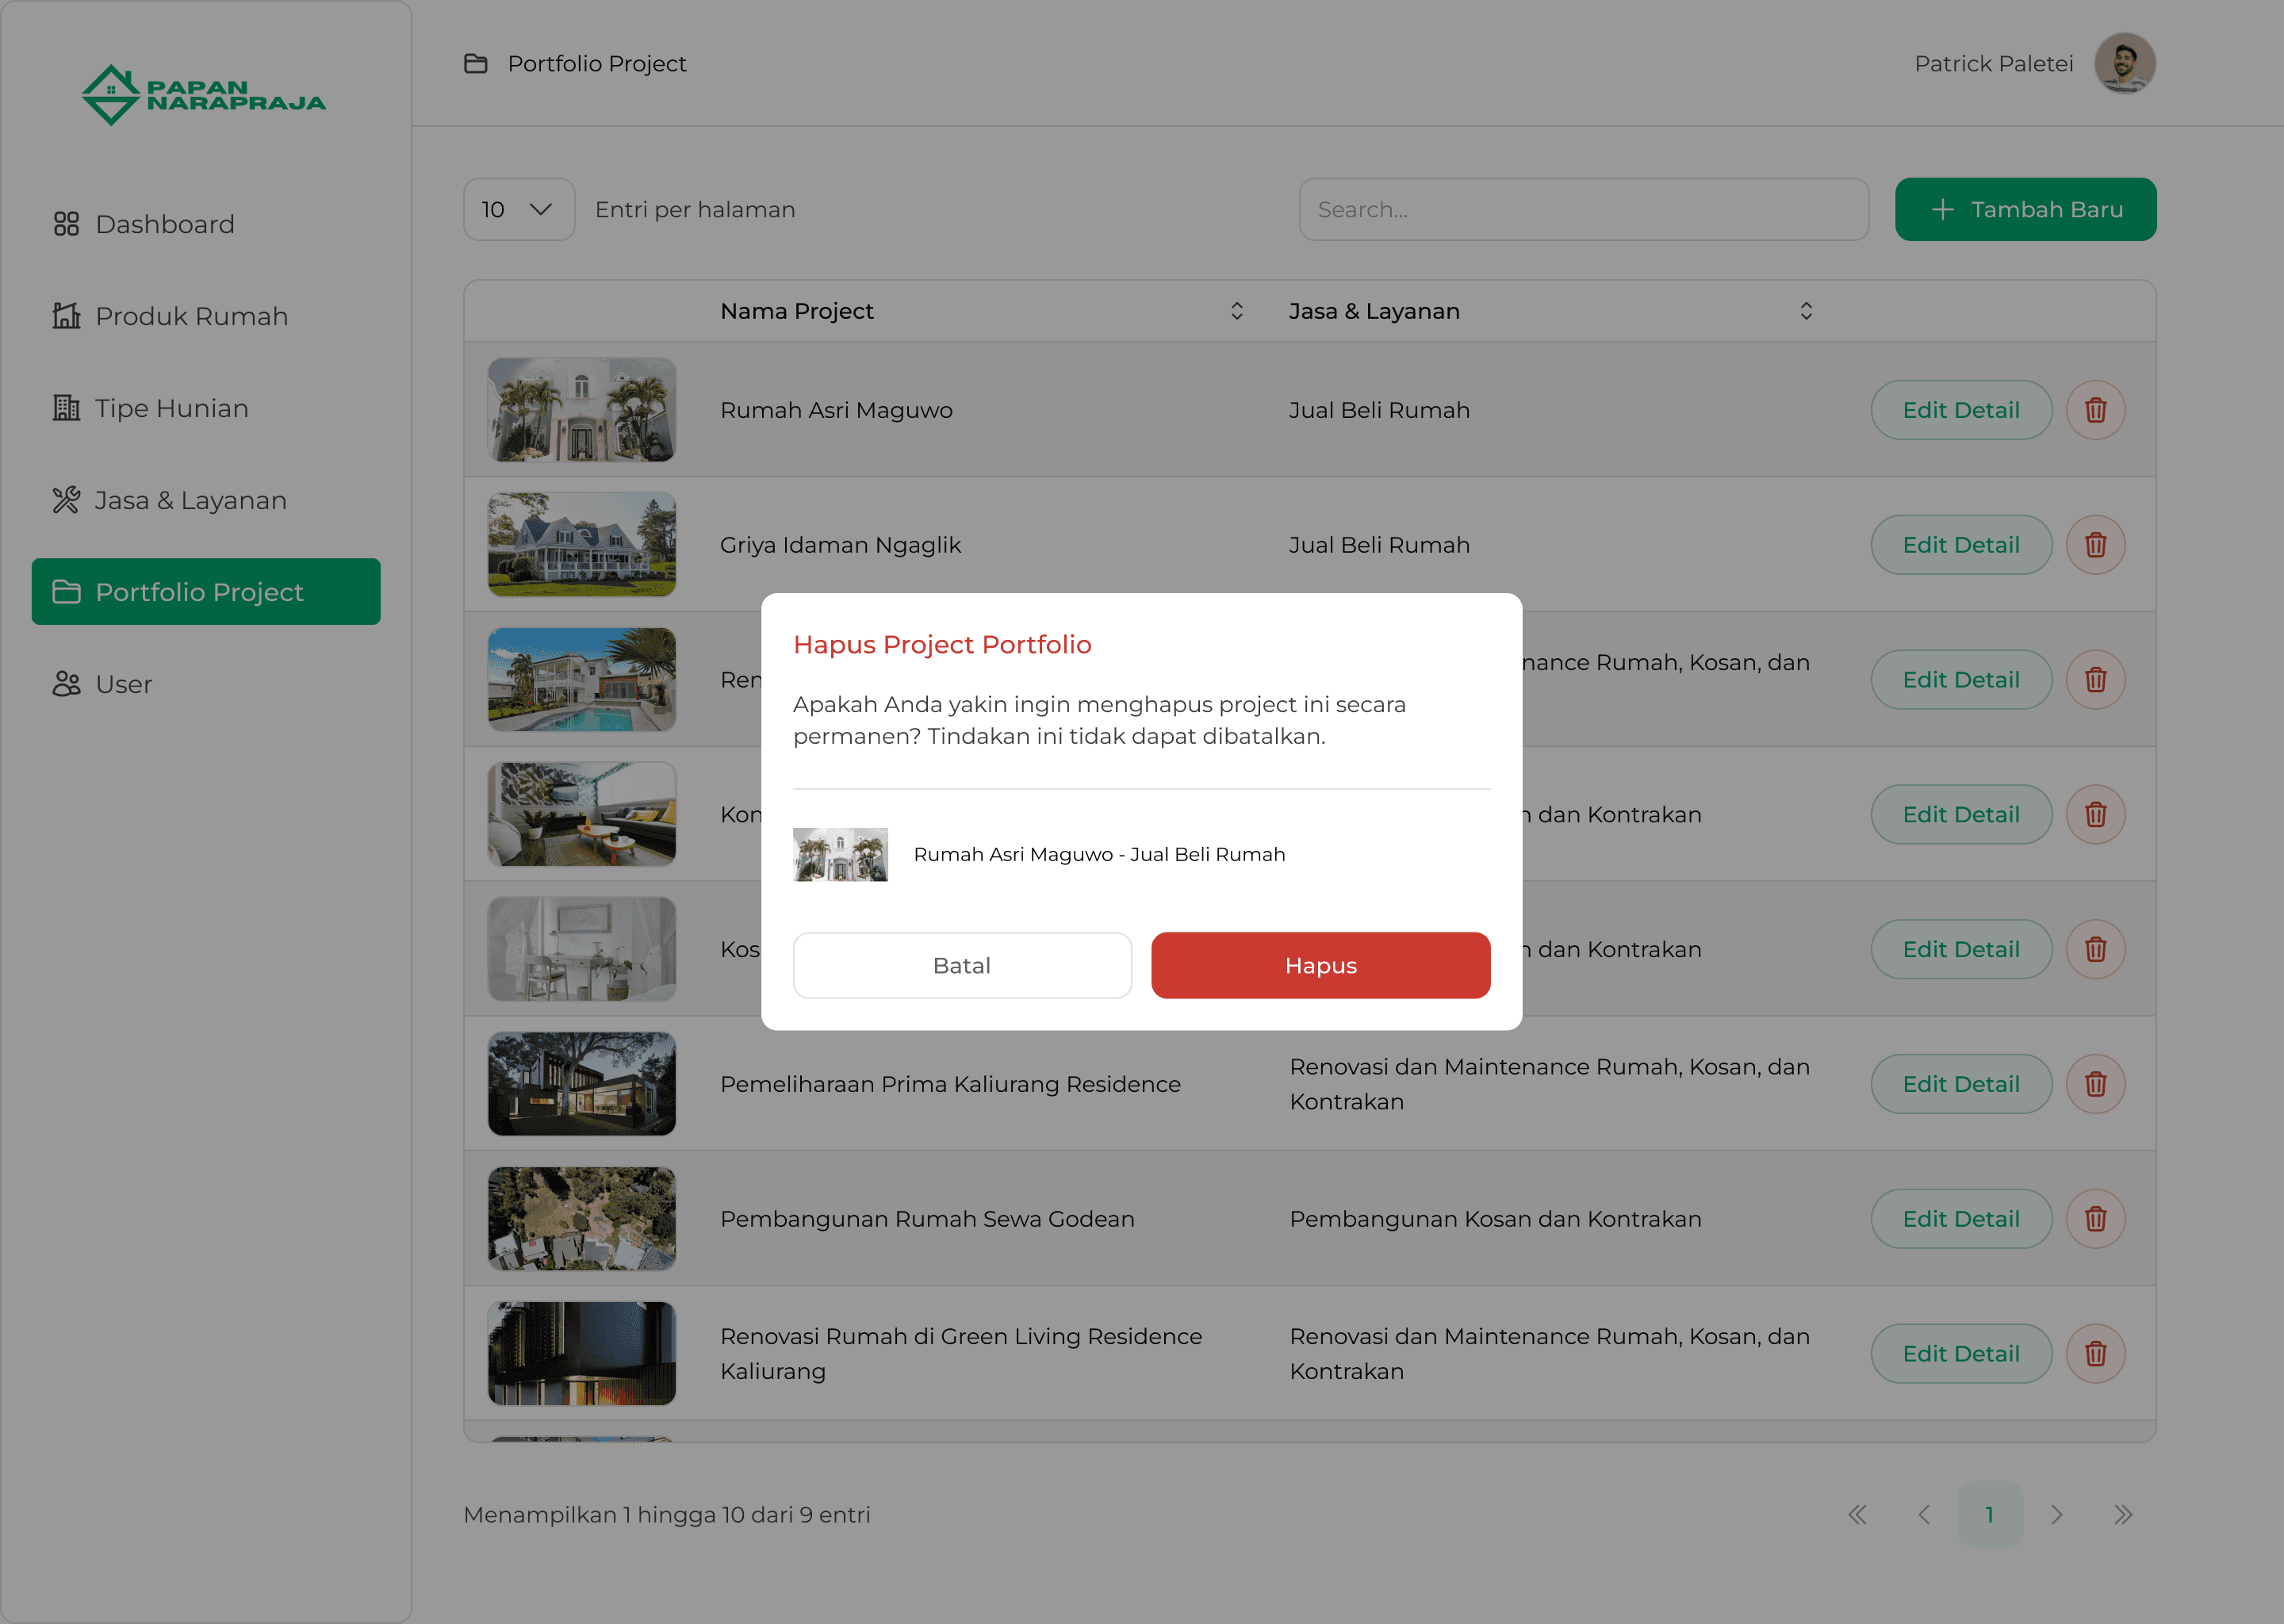This screenshot has width=2284, height=1624.
Task: Click in the Search field
Action: coord(1583,210)
